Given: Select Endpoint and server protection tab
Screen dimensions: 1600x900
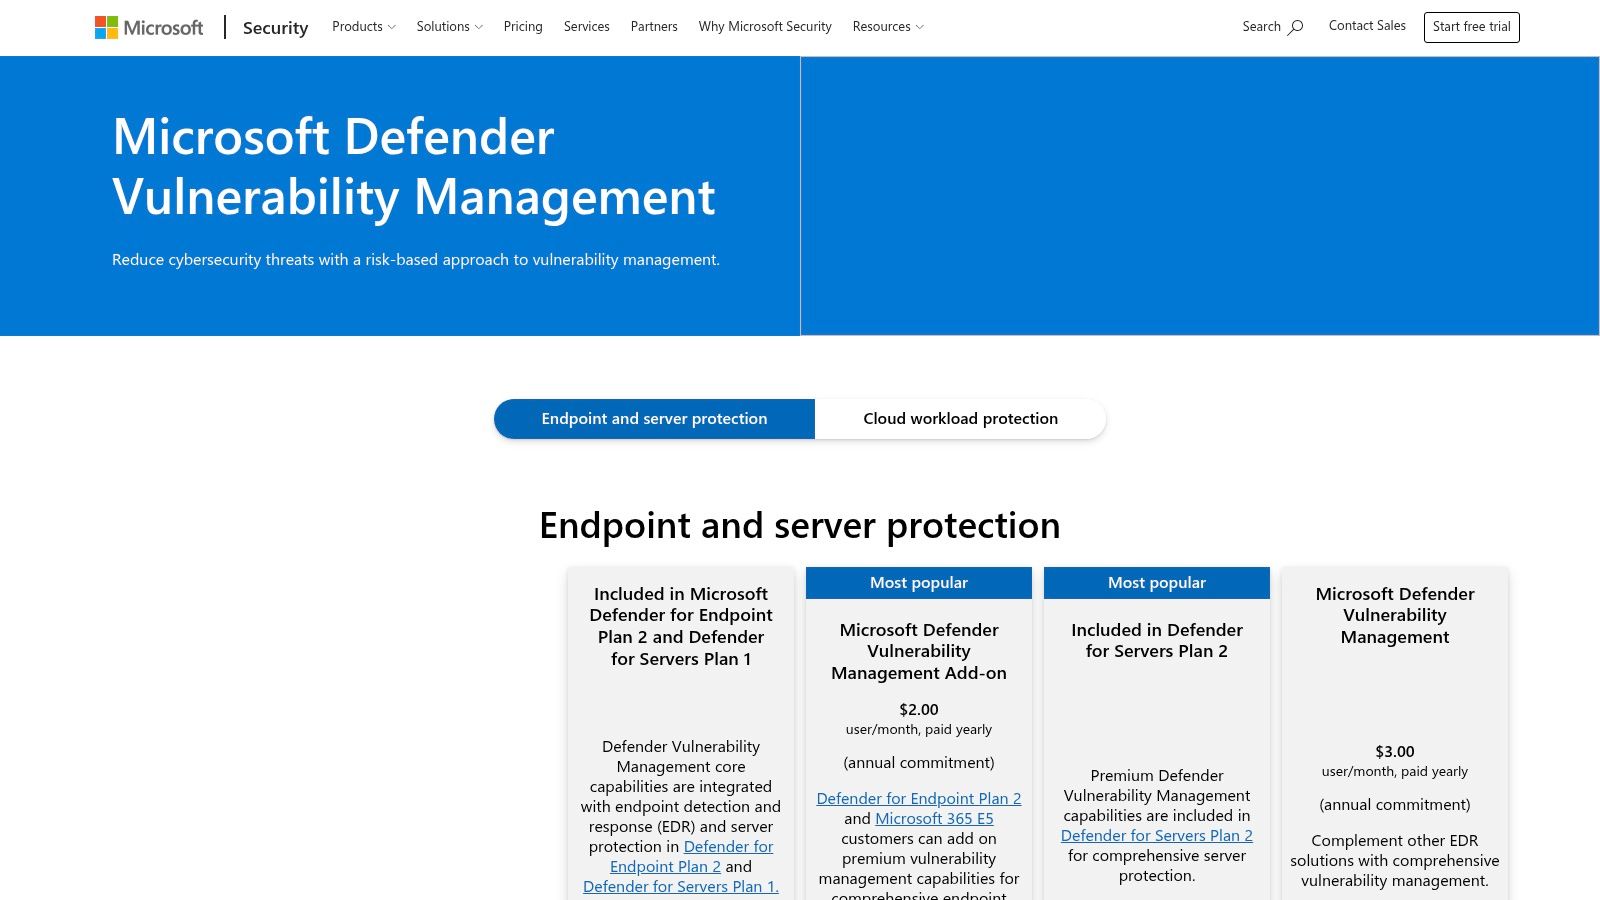Looking at the screenshot, I should point(654,418).
